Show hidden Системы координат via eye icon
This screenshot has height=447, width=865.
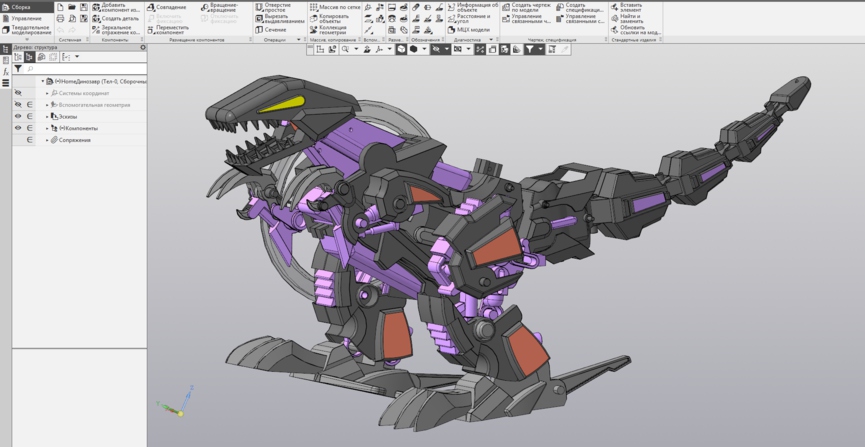[18, 93]
